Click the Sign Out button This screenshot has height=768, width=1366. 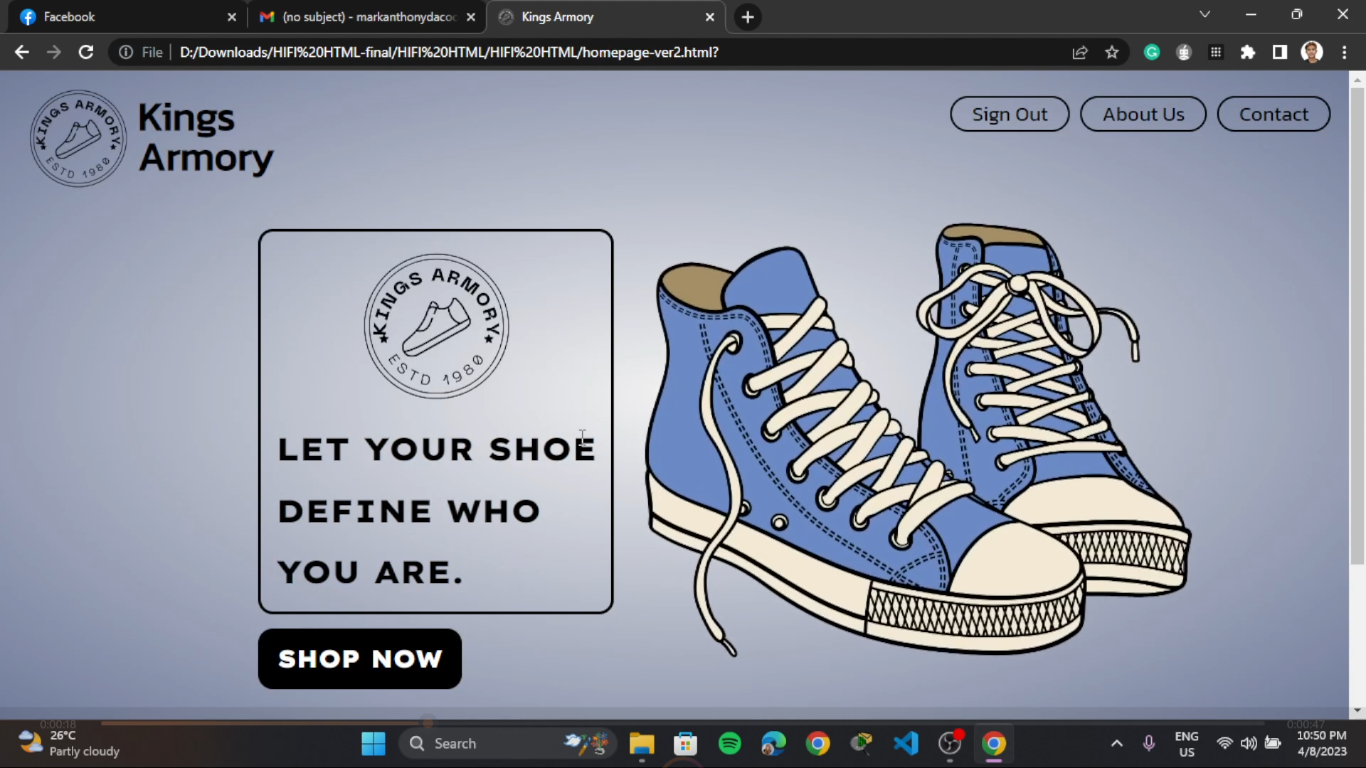point(1010,114)
